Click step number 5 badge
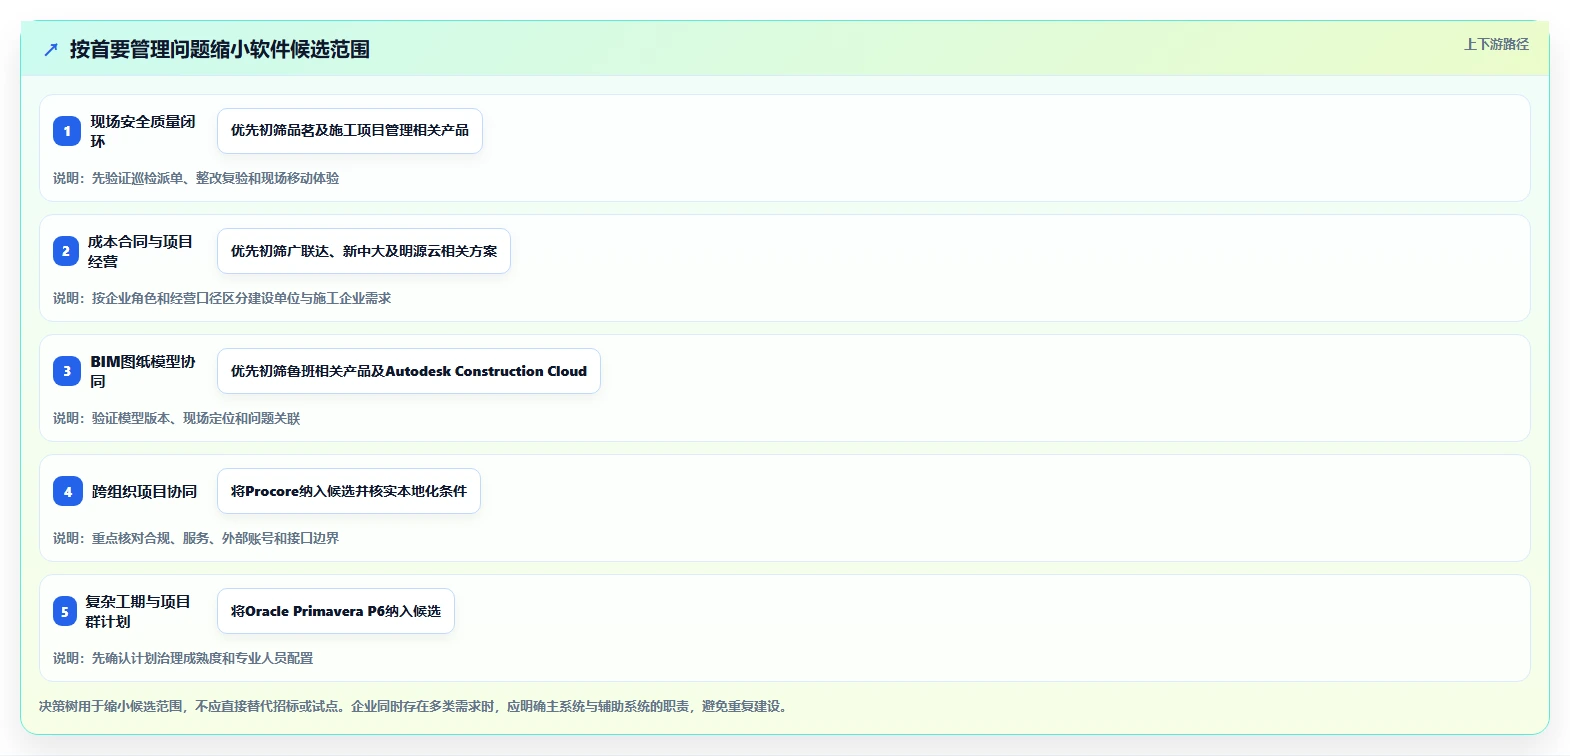 [x=65, y=611]
